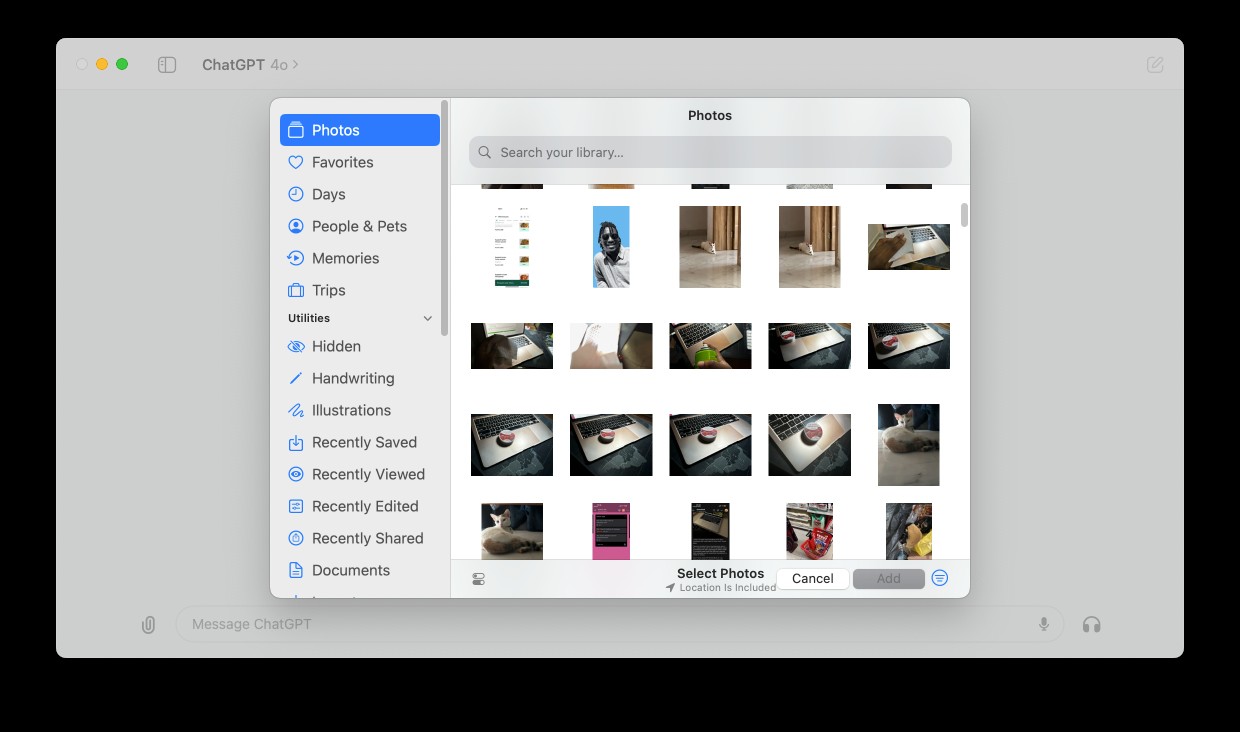Click the Utilities section header text
This screenshot has width=1240, height=732.
click(309, 318)
